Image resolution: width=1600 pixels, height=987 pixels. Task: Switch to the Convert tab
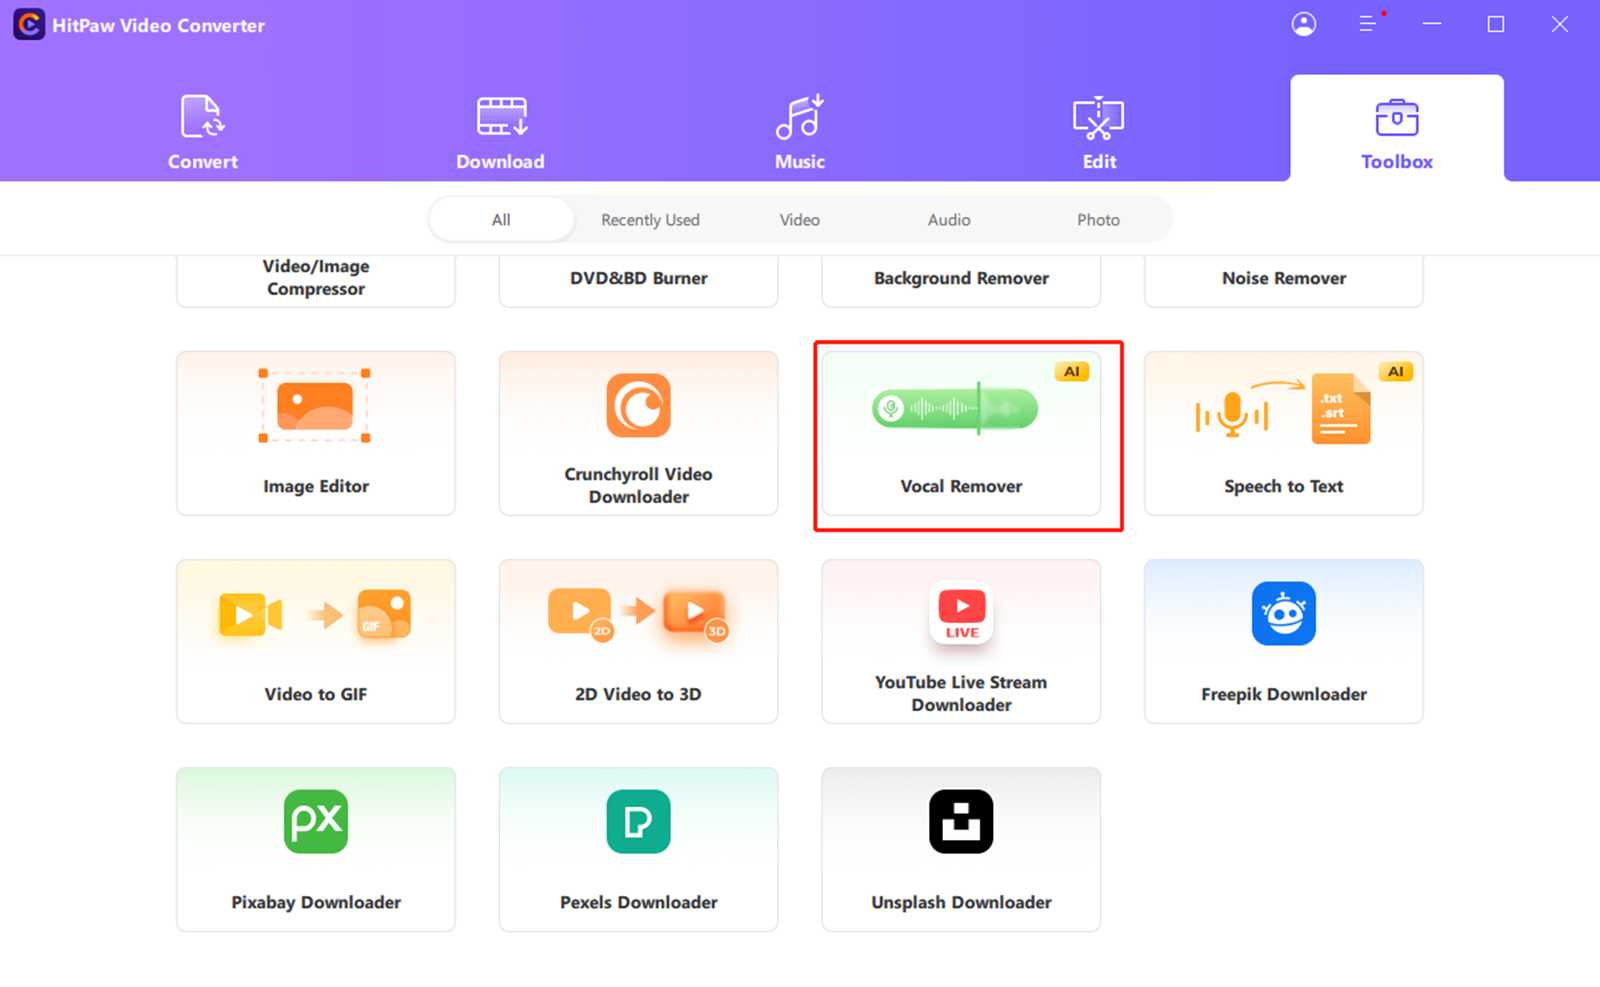pyautogui.click(x=202, y=130)
